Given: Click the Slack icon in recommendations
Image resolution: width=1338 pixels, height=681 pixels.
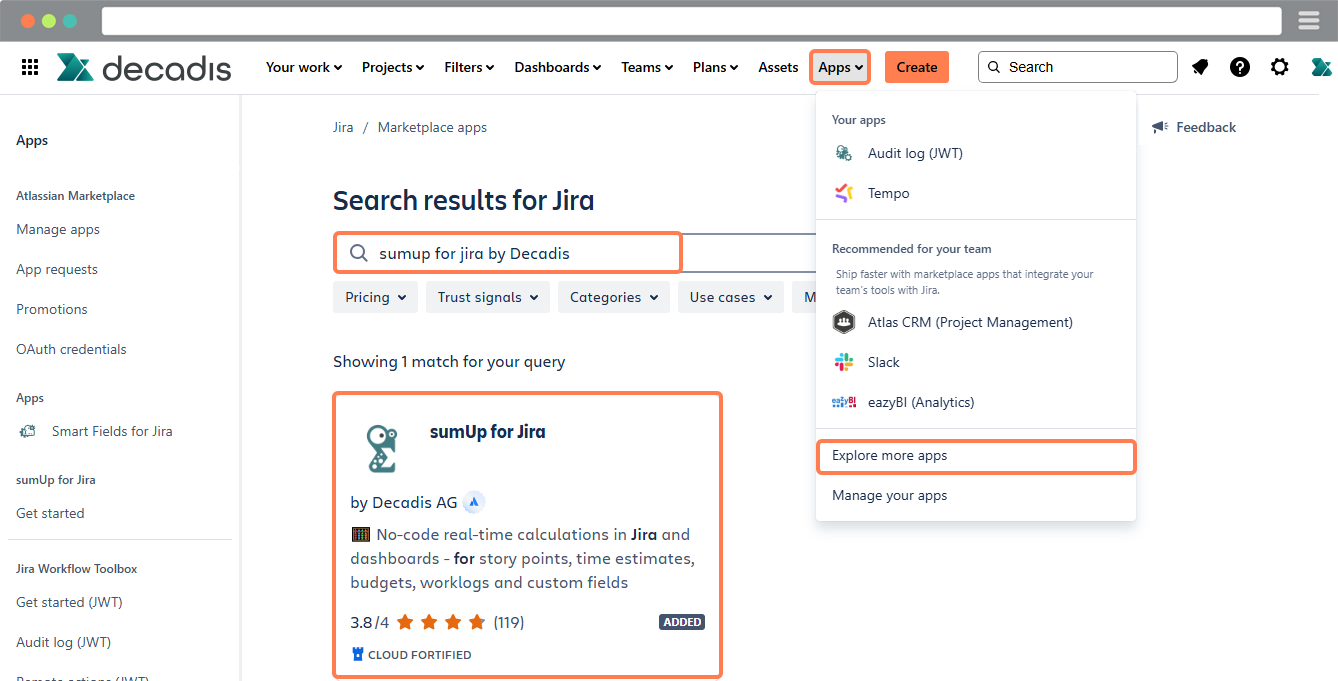Looking at the screenshot, I should (844, 362).
